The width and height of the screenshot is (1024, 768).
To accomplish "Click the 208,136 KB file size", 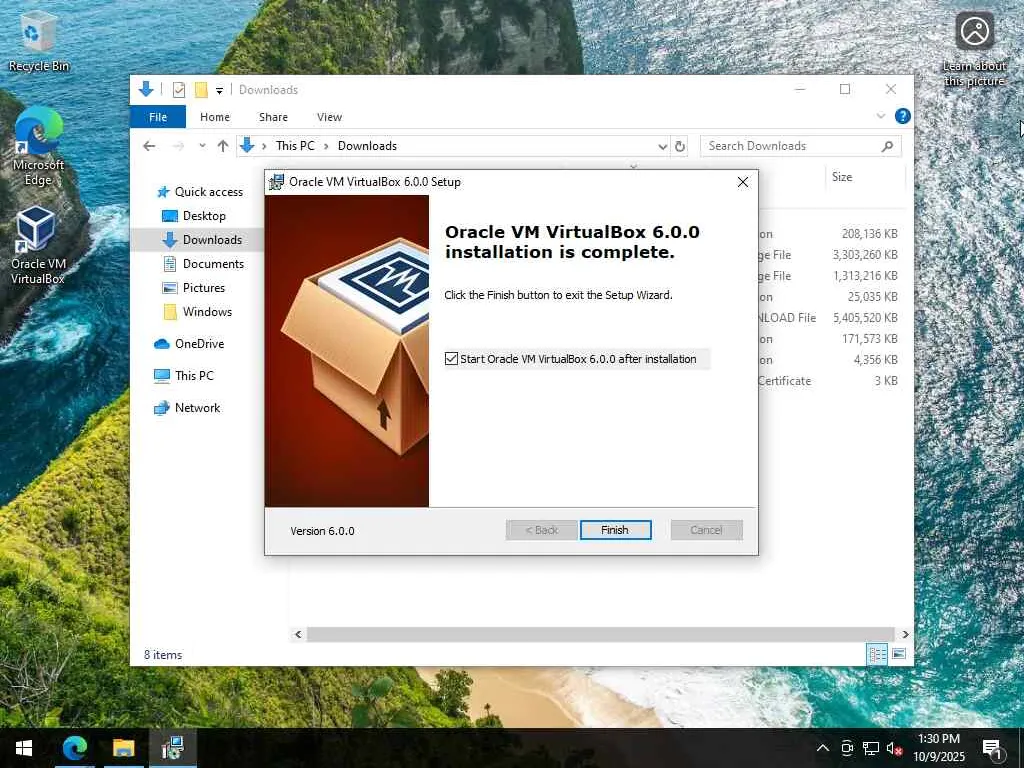I will (869, 234).
